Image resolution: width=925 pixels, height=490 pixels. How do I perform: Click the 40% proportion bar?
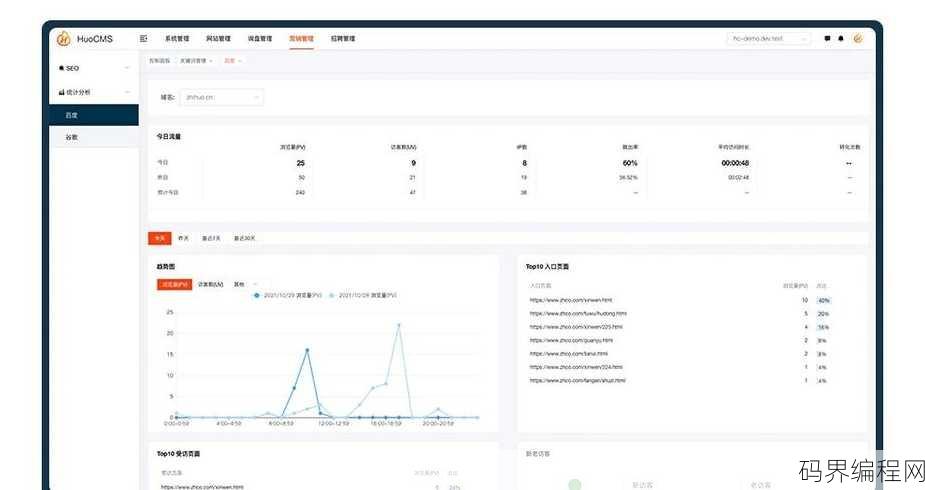click(824, 301)
